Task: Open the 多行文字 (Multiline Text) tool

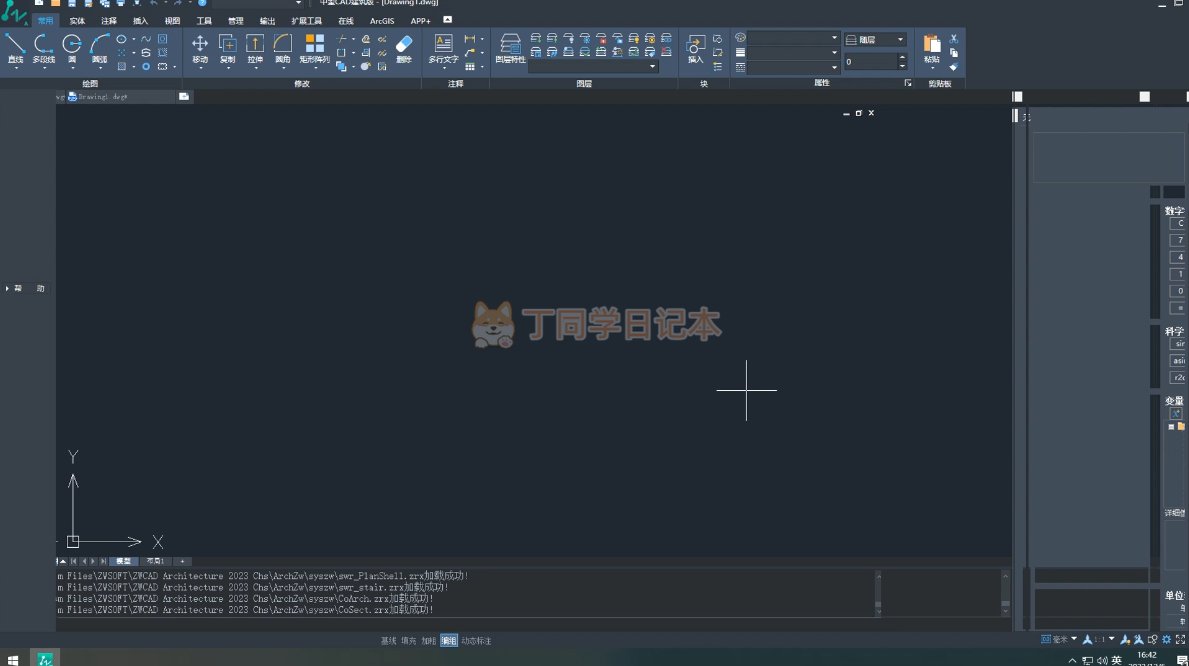Action: point(443,46)
